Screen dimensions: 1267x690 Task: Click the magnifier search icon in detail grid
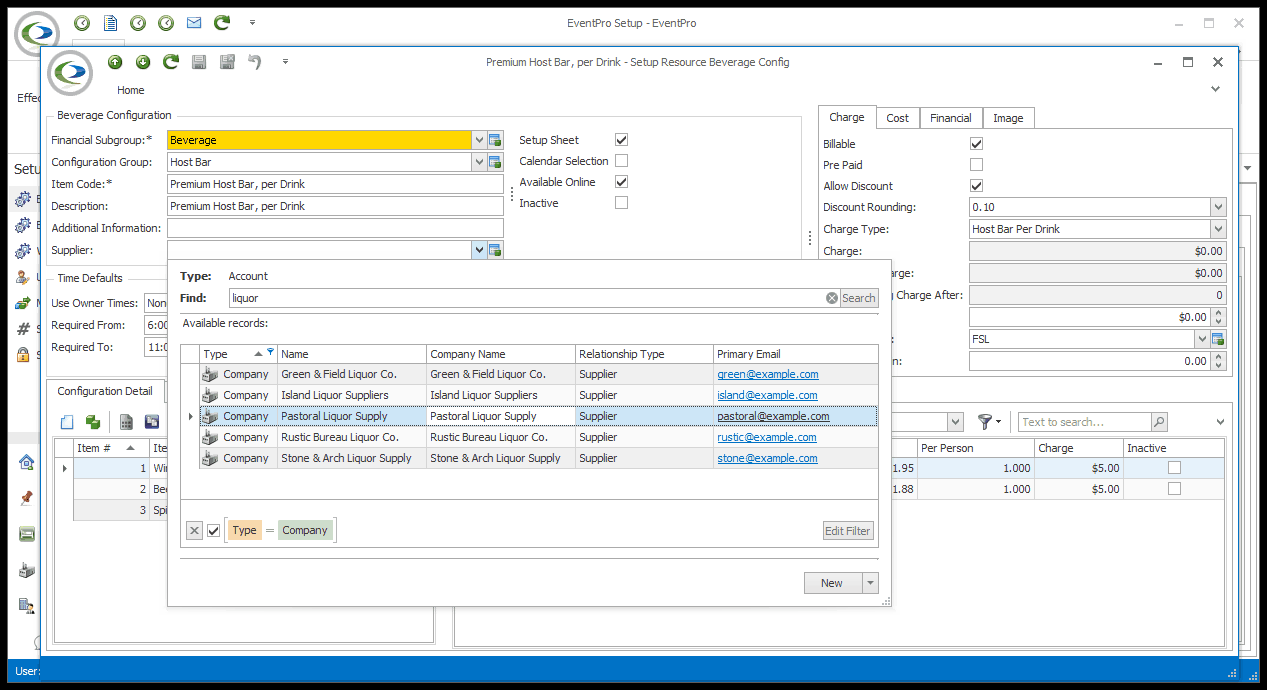click(x=1159, y=422)
